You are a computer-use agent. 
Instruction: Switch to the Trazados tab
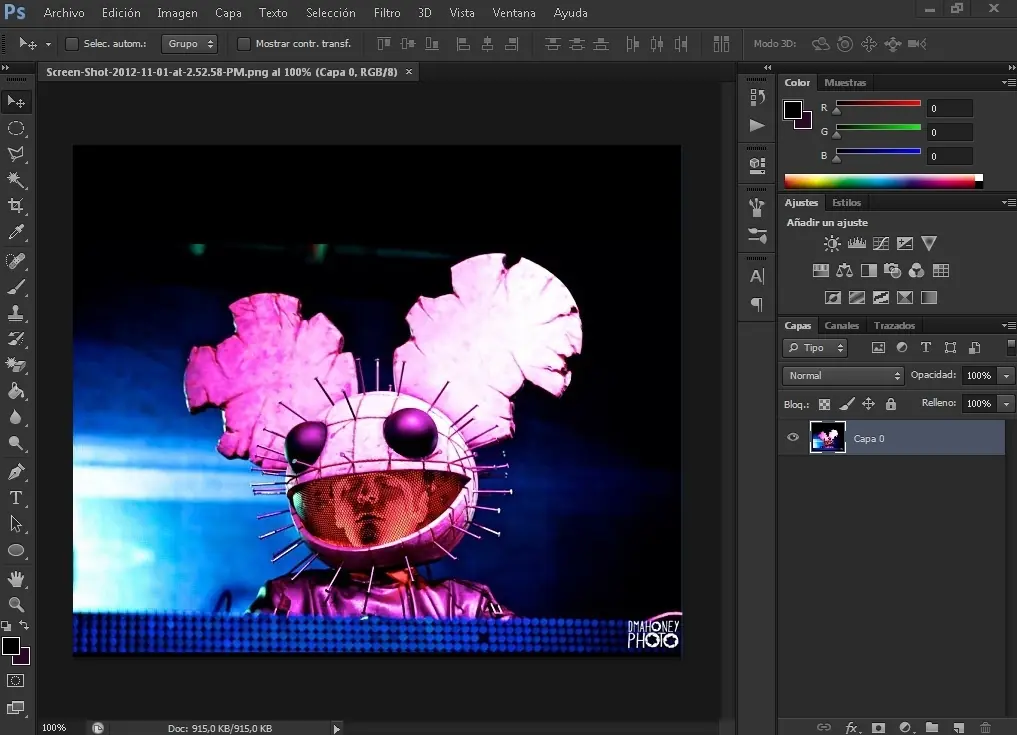[x=894, y=326]
